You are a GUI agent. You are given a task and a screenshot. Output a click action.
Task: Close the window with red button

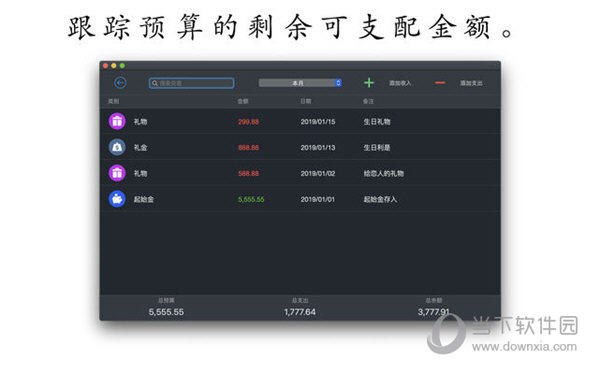(x=105, y=66)
